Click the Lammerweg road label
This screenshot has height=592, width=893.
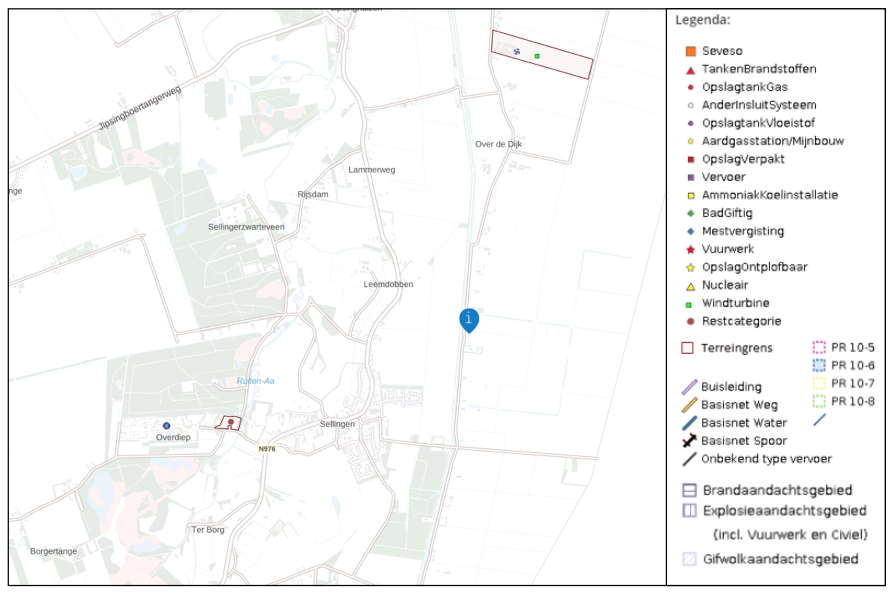372,170
